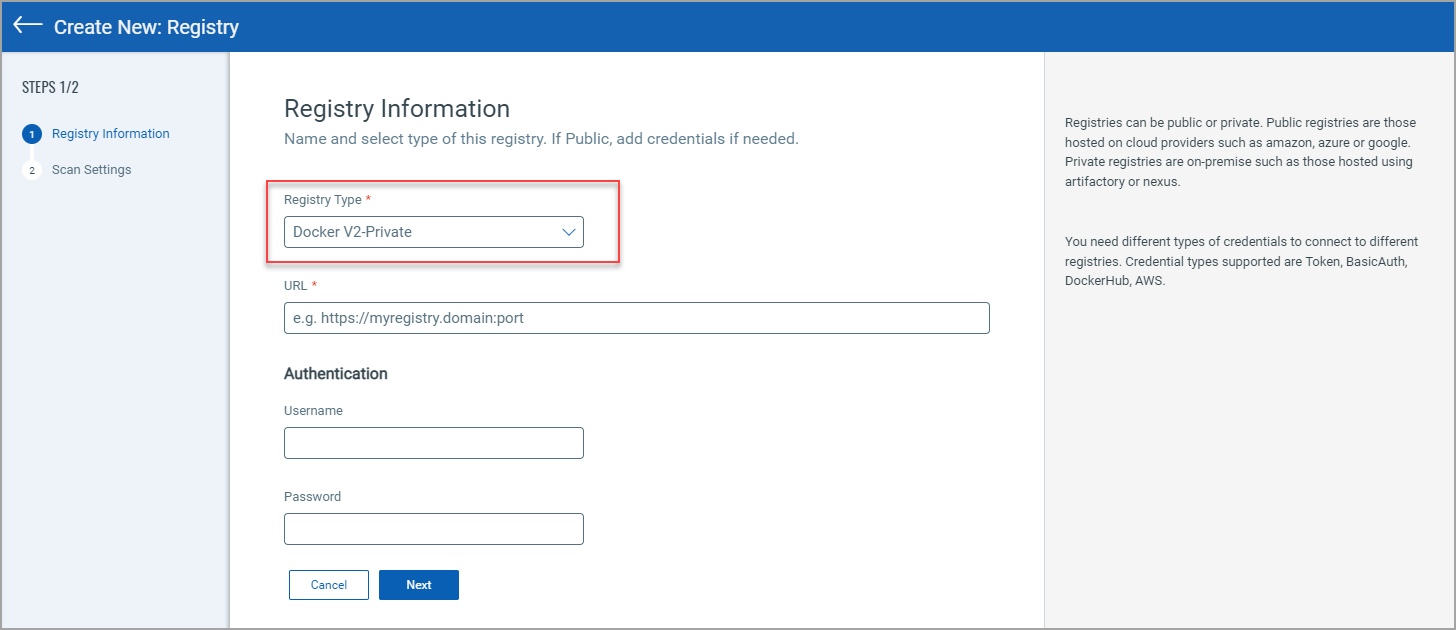
Task: Click the 'Registry Information' main heading
Action: [x=397, y=108]
